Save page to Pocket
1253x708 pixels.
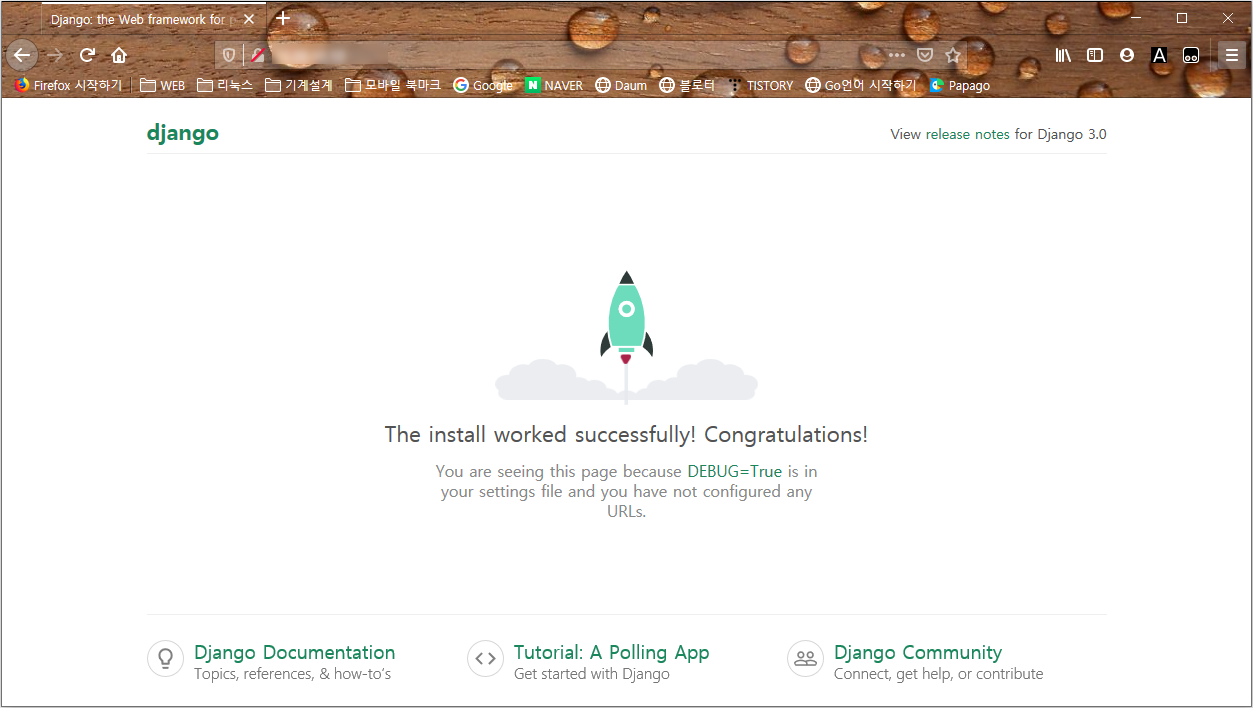pyautogui.click(x=925, y=55)
